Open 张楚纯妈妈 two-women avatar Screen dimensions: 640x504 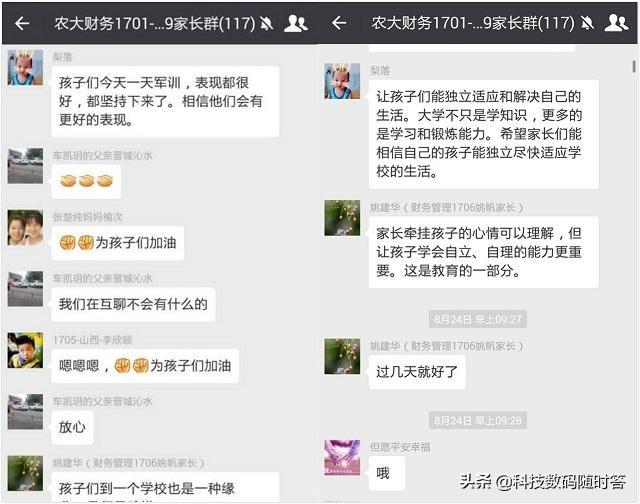[x=25, y=228]
